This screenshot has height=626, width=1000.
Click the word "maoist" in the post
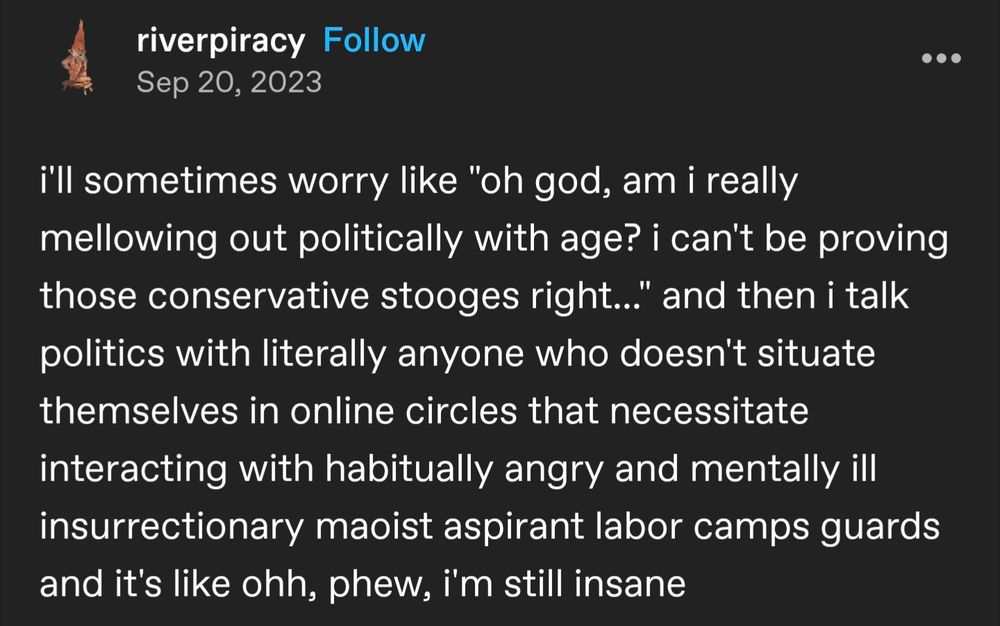(374, 527)
